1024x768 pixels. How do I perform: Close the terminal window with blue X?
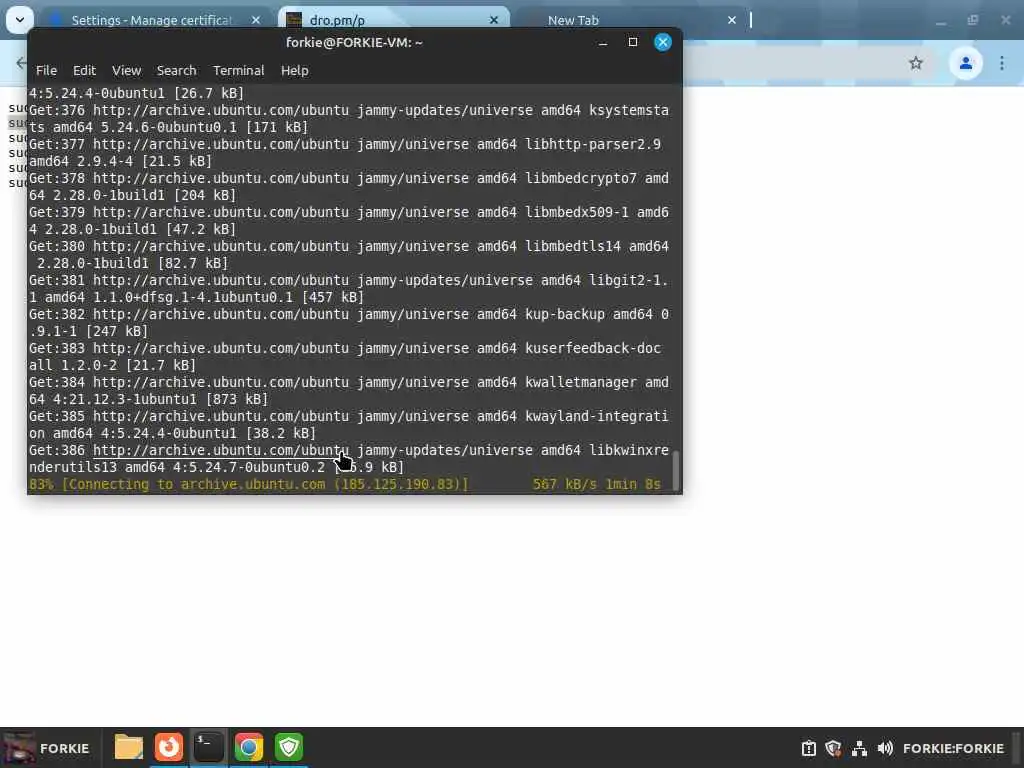click(663, 42)
